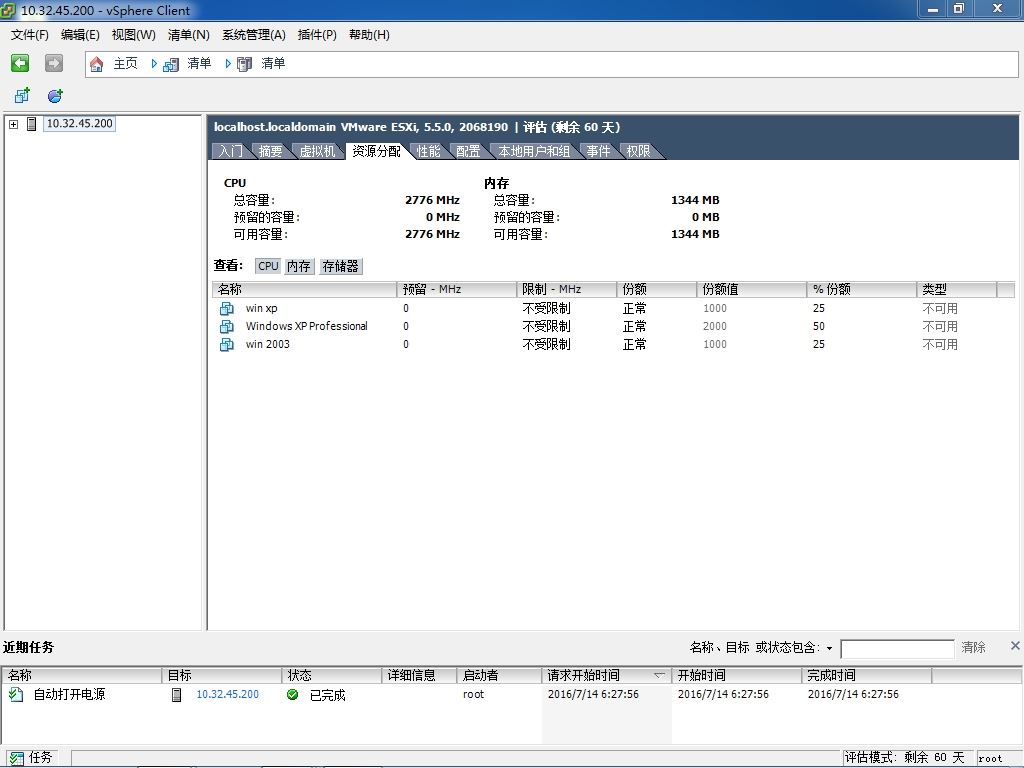Open the 帮助(H) menu
This screenshot has width=1024, height=768.
tap(369, 35)
